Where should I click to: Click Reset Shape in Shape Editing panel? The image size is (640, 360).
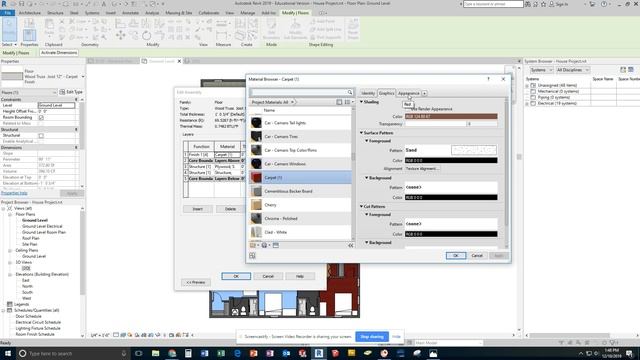pyautogui.click(x=353, y=29)
